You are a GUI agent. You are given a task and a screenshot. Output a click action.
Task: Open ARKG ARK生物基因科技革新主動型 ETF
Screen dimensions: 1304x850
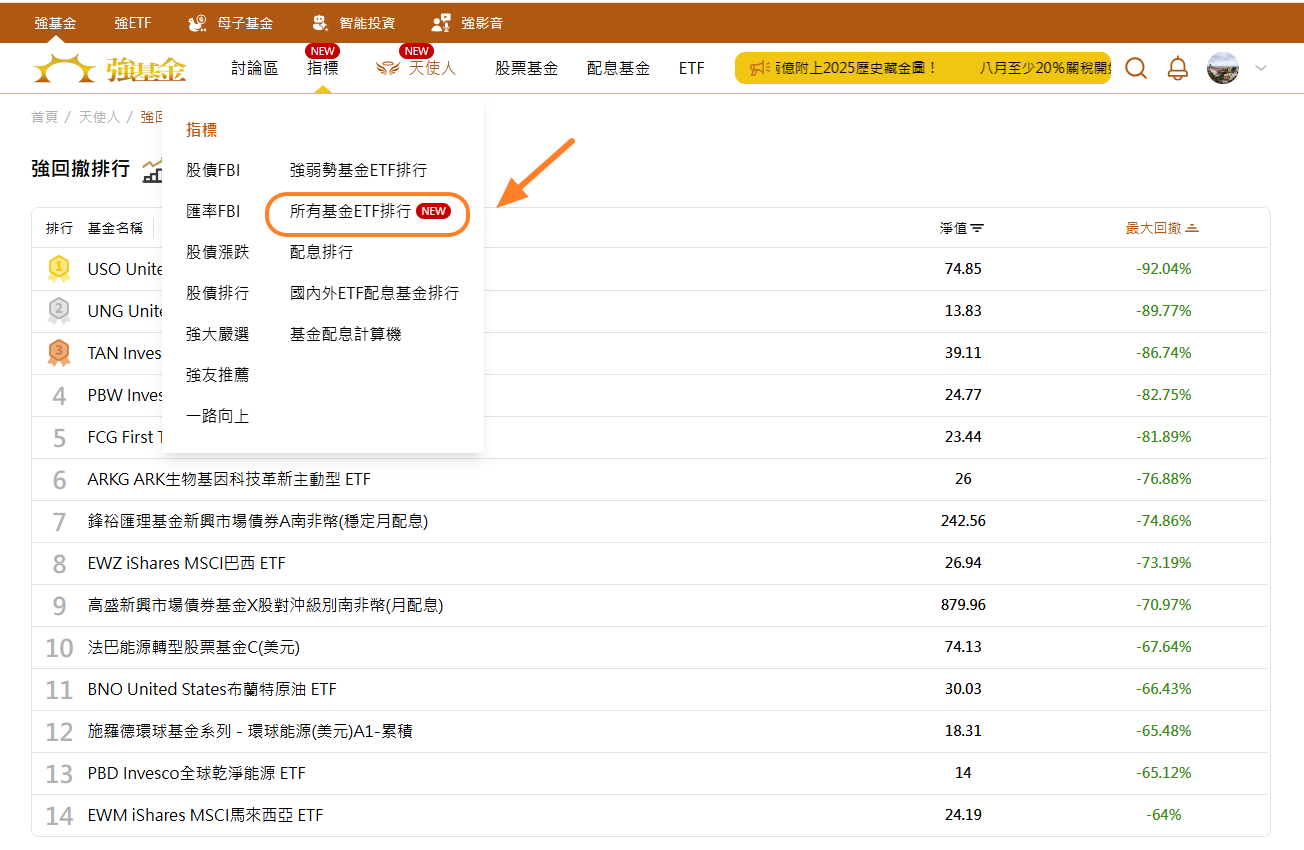coord(229,479)
